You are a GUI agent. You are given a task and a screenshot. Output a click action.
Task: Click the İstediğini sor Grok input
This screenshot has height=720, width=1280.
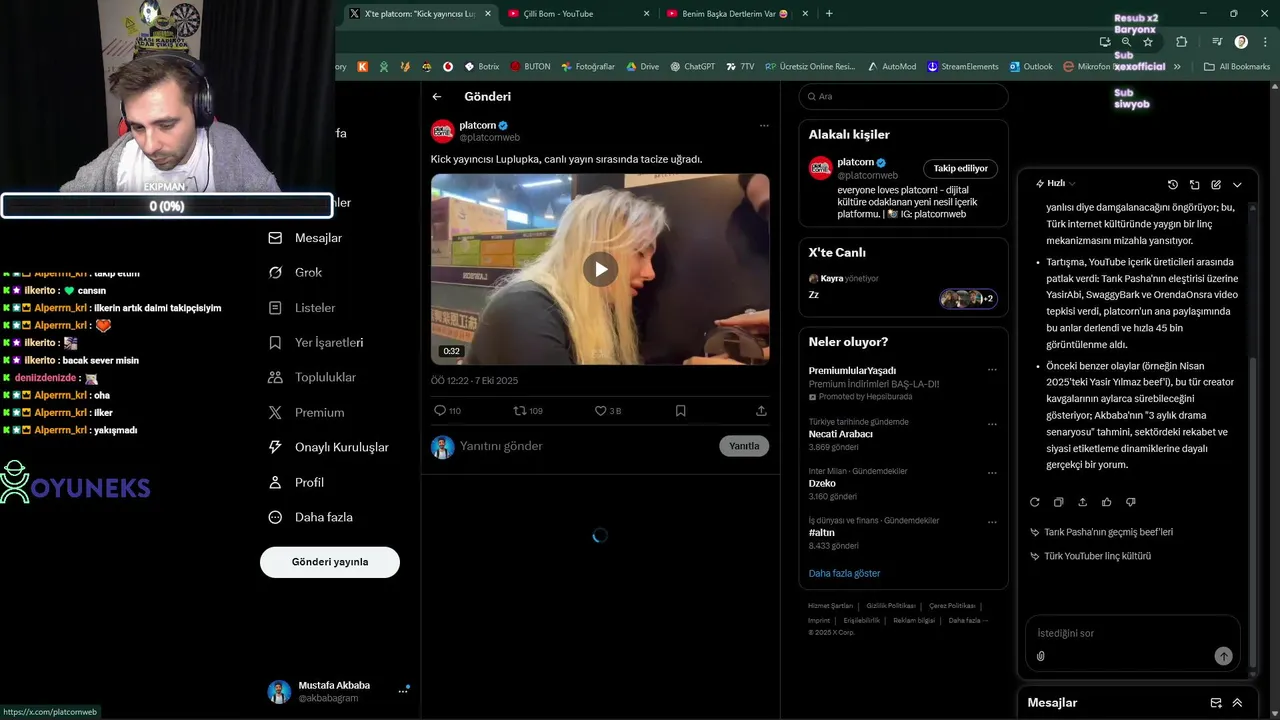coord(1132,633)
